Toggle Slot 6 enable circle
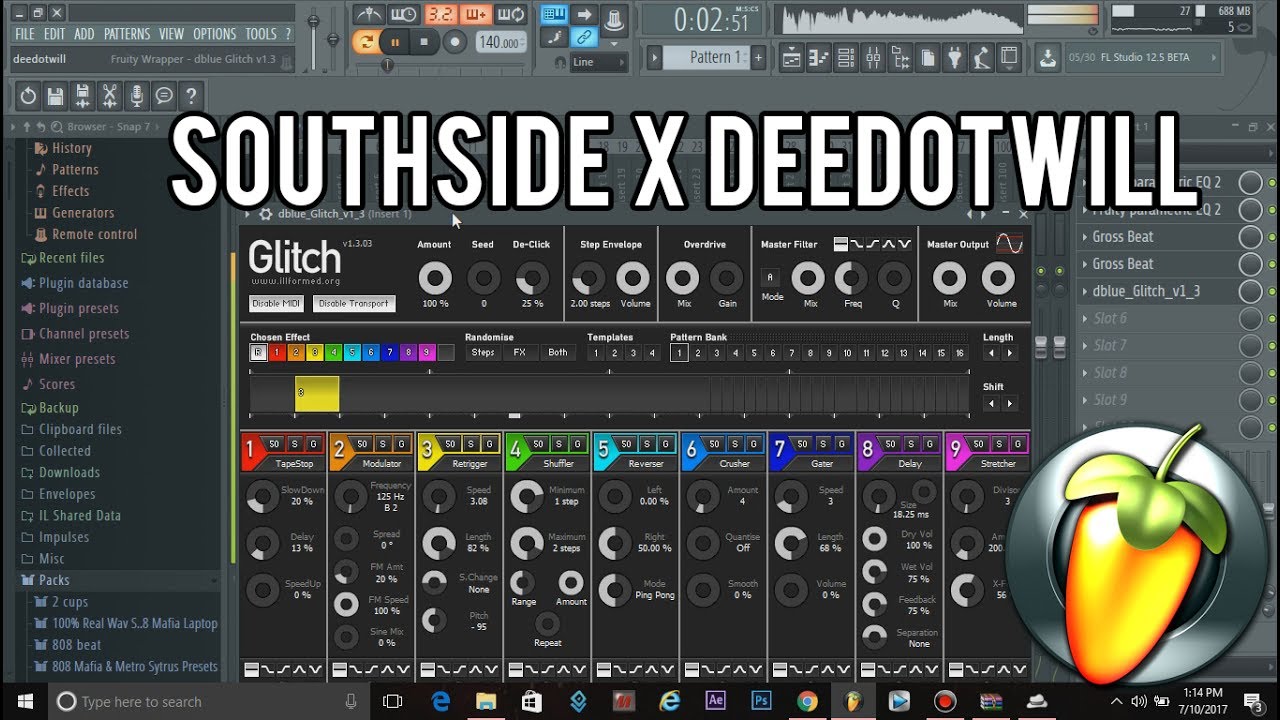 pos(1250,318)
